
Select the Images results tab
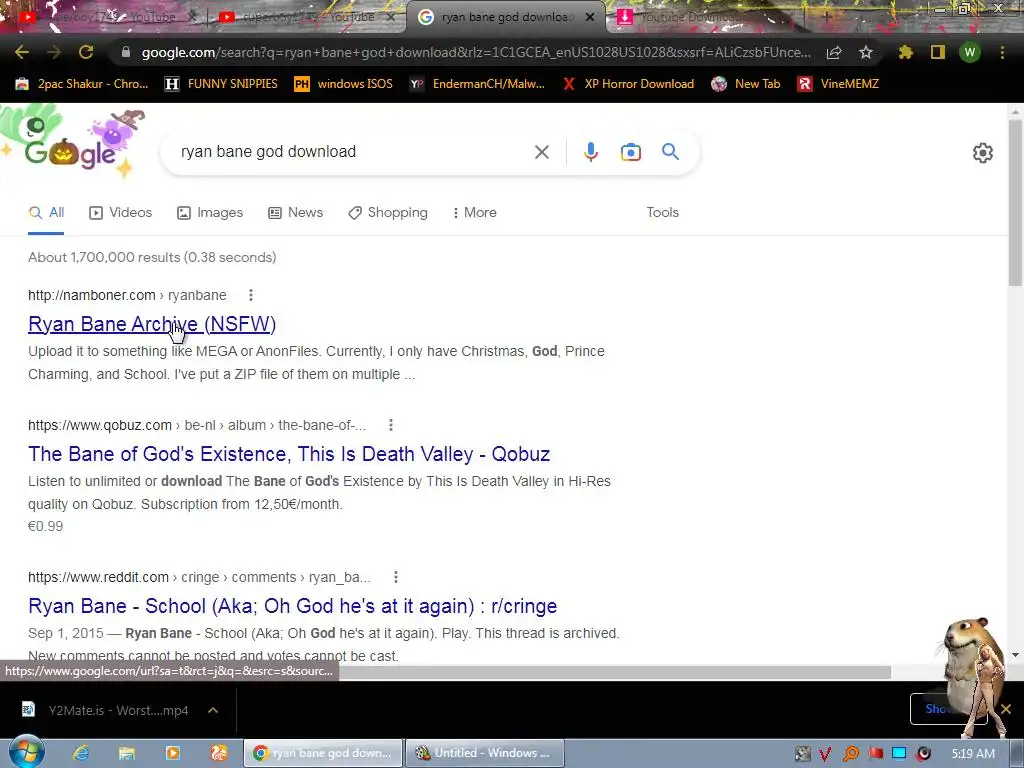coord(210,212)
